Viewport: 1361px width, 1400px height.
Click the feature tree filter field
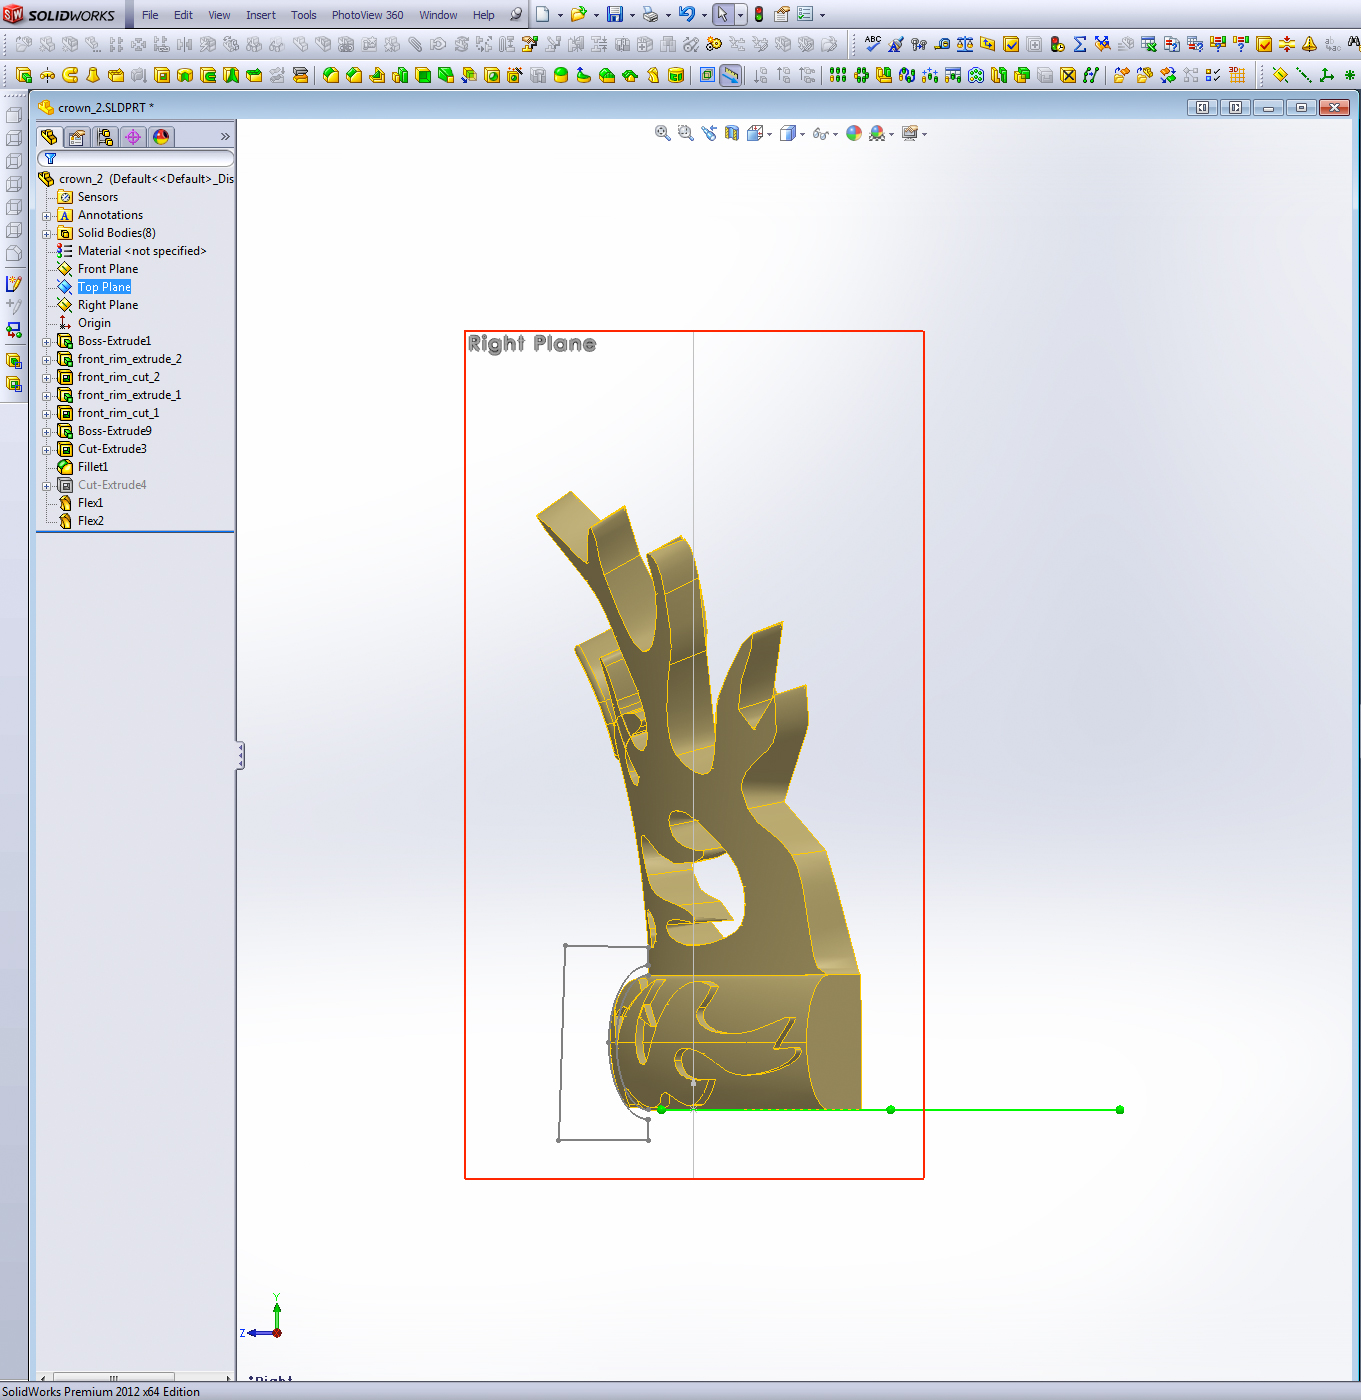click(135, 159)
